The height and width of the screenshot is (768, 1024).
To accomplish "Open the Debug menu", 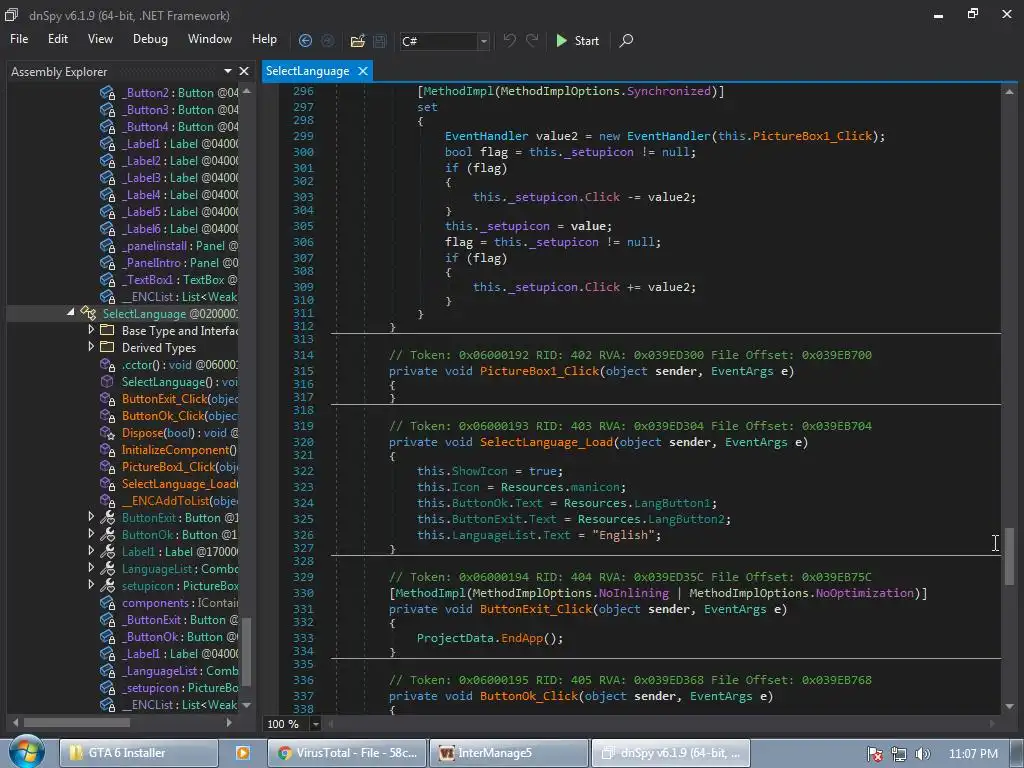I will tap(150, 39).
